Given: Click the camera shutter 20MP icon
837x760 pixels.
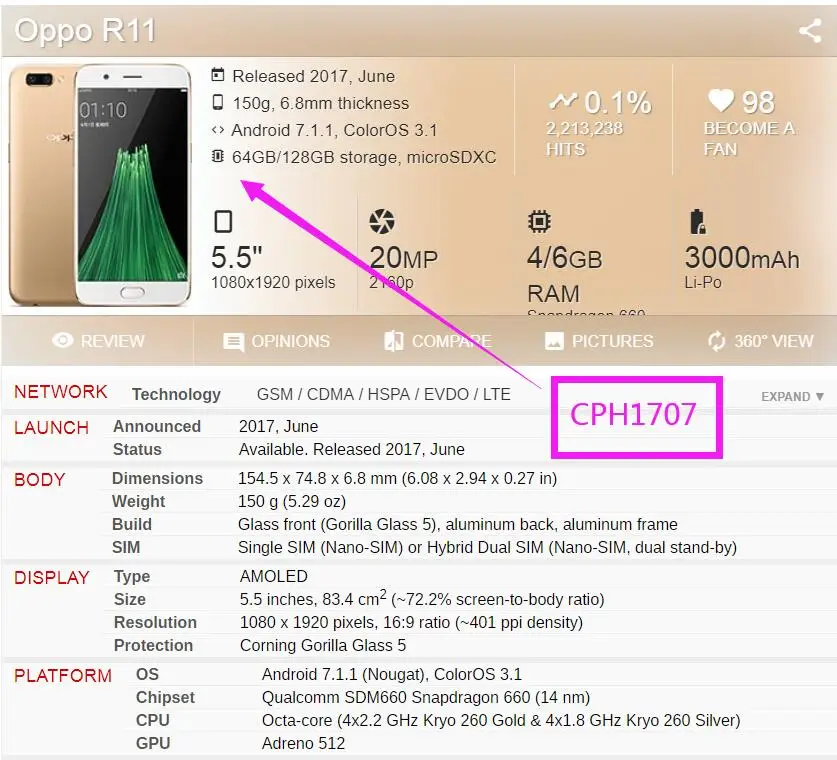Looking at the screenshot, I should 382,221.
